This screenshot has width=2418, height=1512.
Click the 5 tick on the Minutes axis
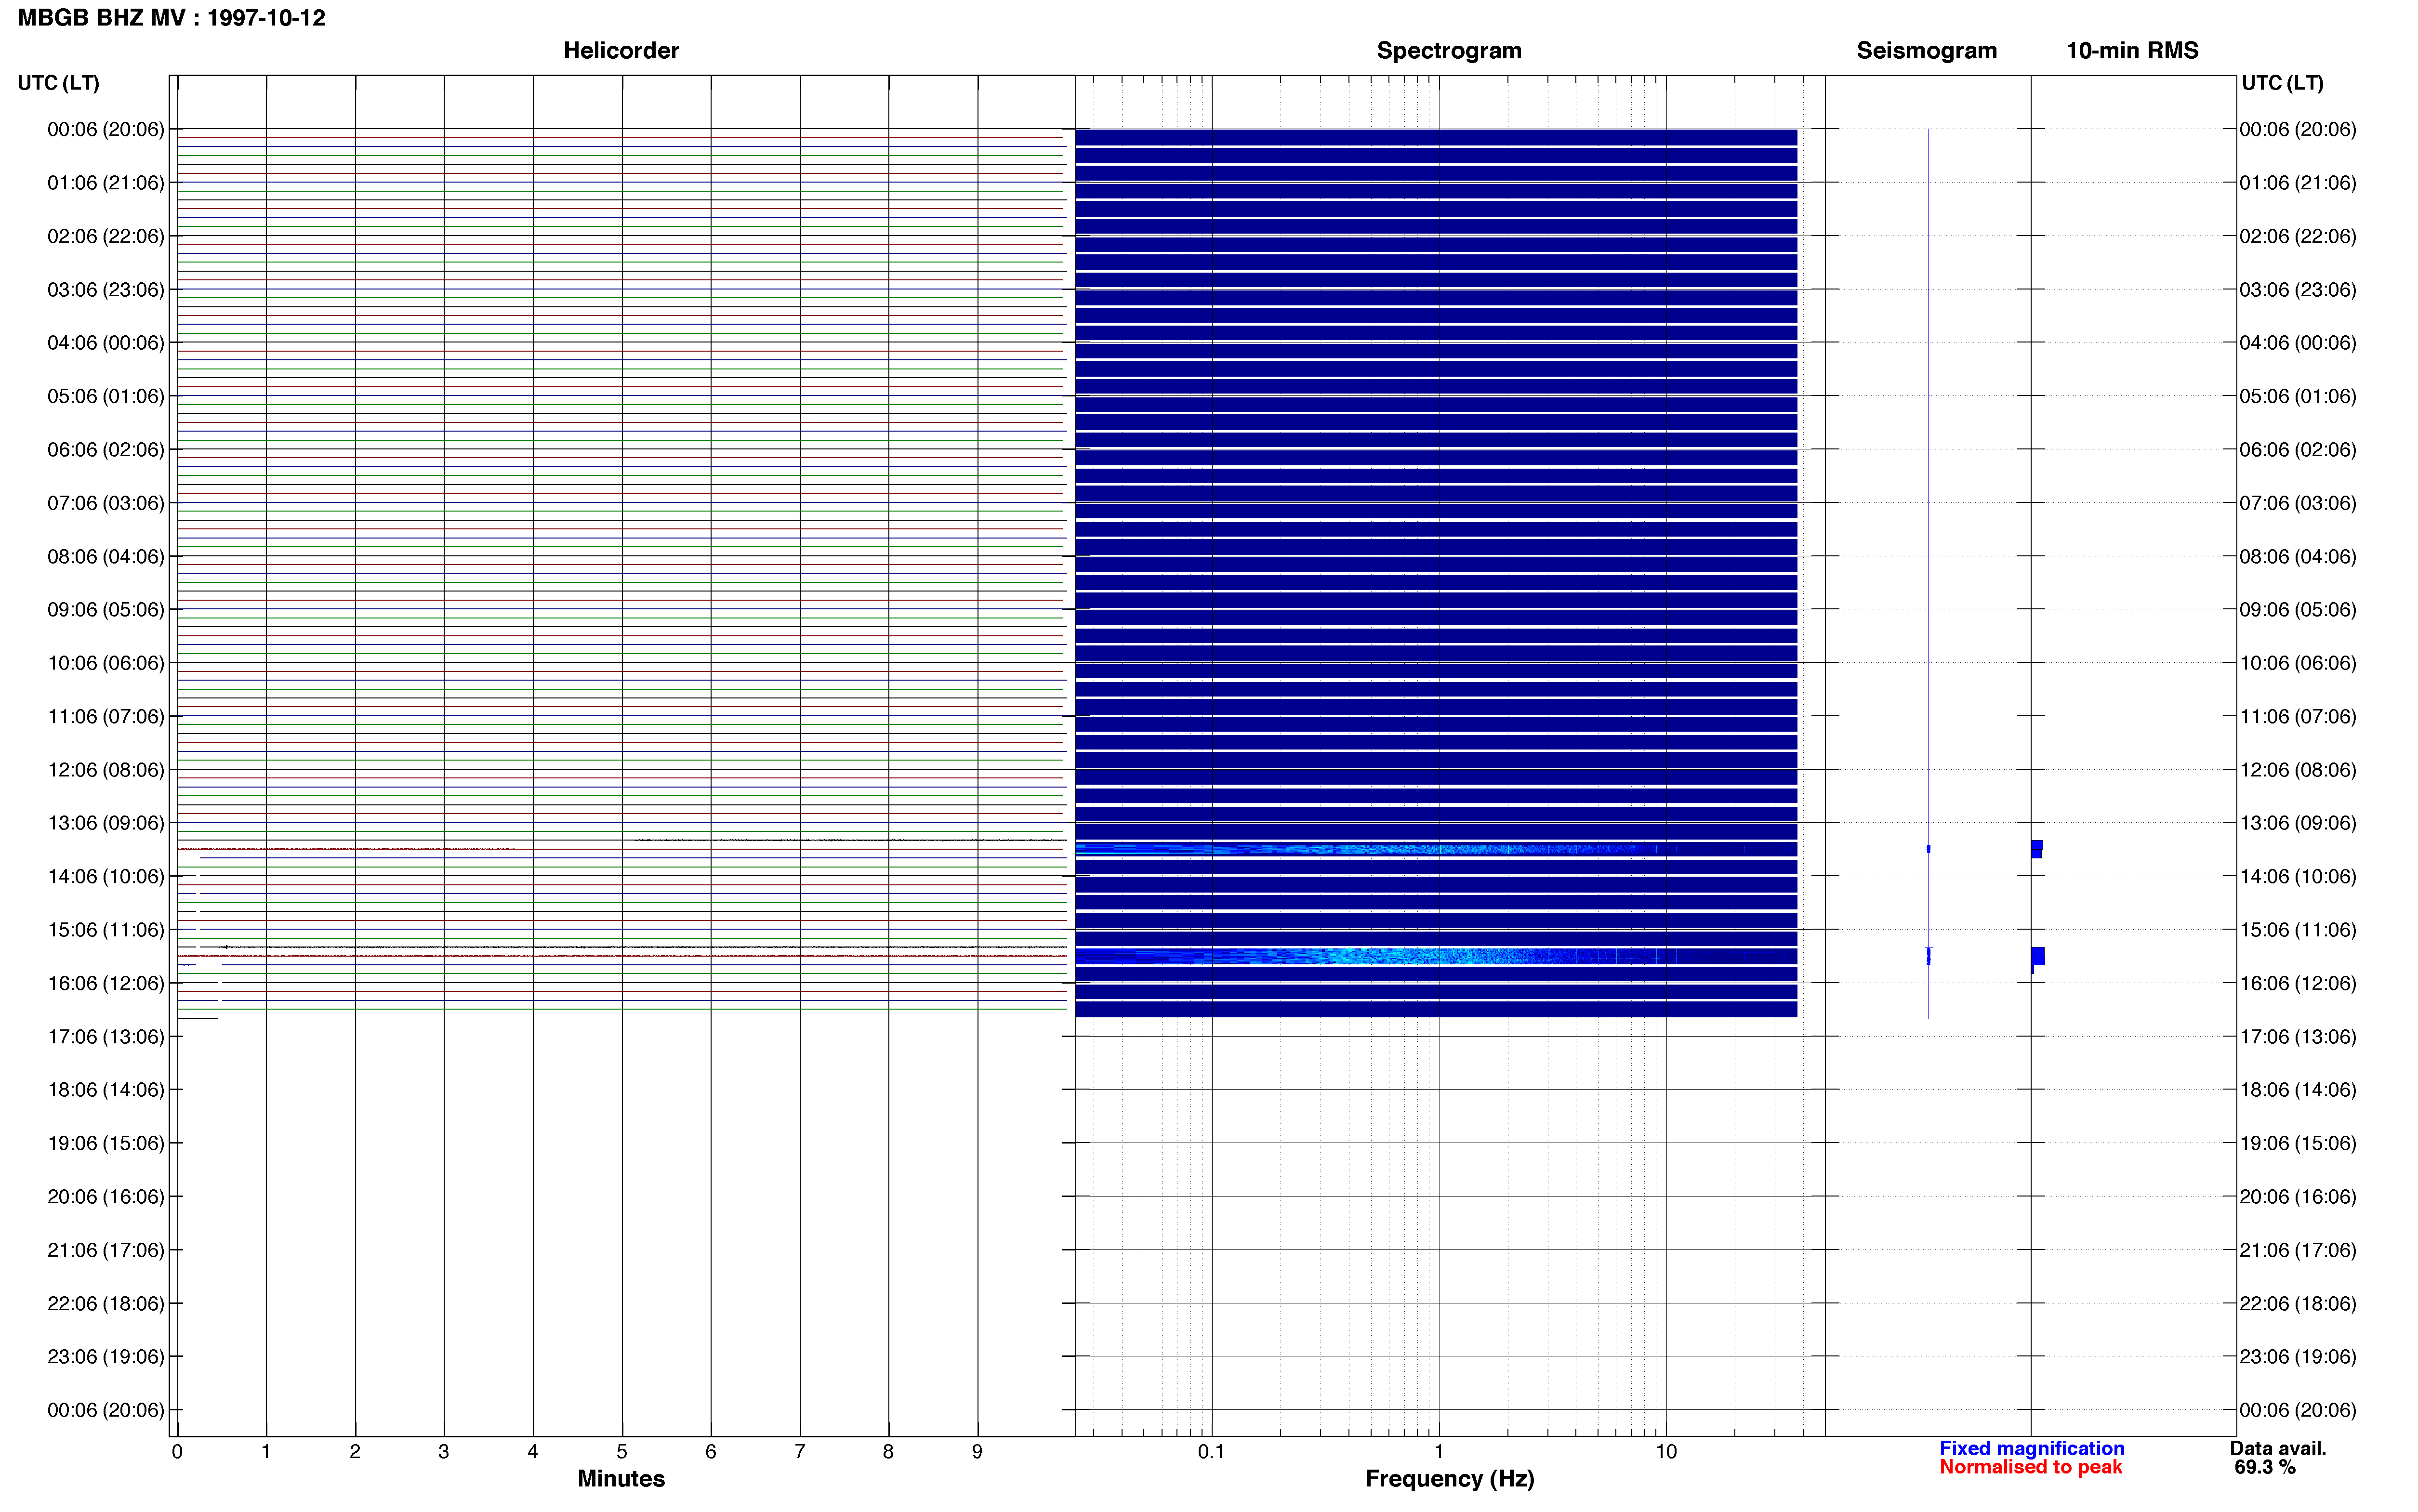(621, 1451)
